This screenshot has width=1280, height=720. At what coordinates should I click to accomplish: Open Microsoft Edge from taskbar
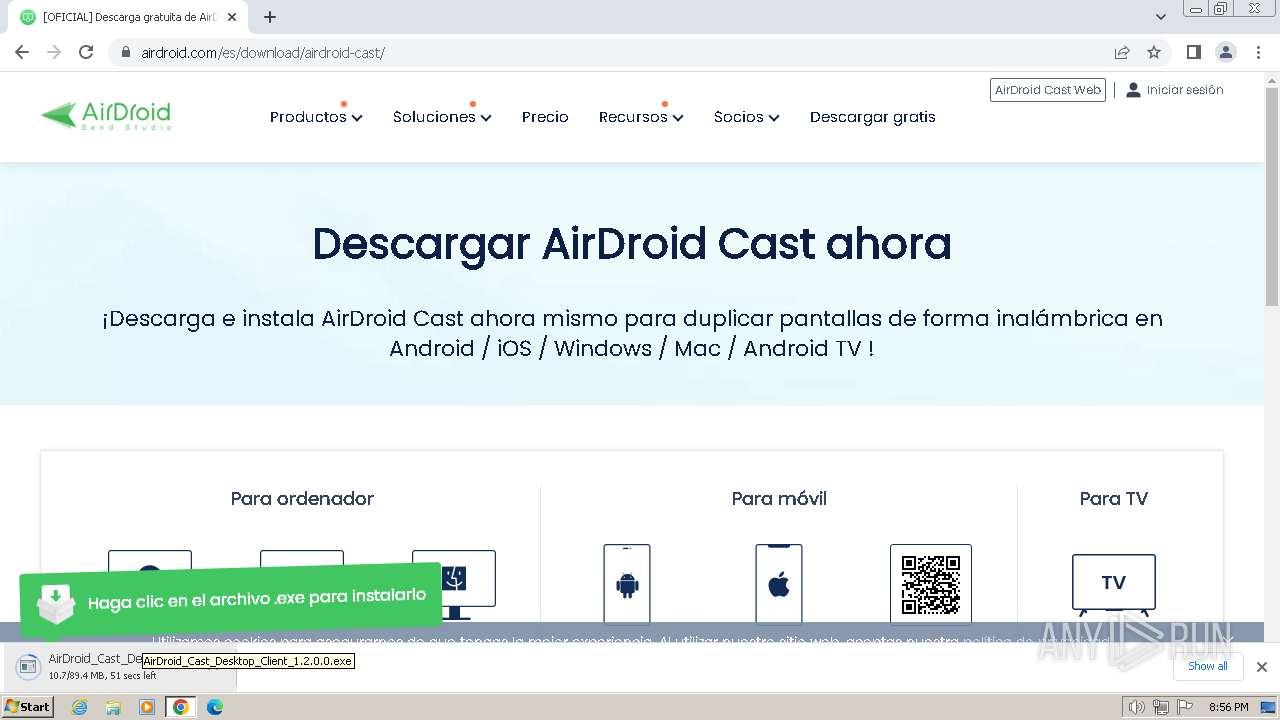click(214, 707)
